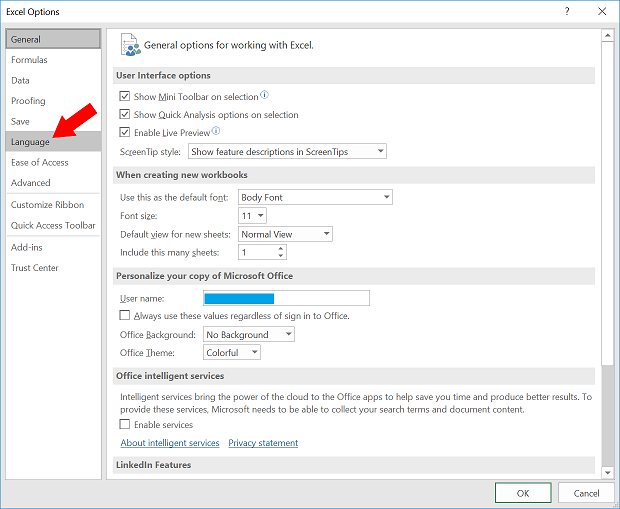Open the Save category

point(53,121)
